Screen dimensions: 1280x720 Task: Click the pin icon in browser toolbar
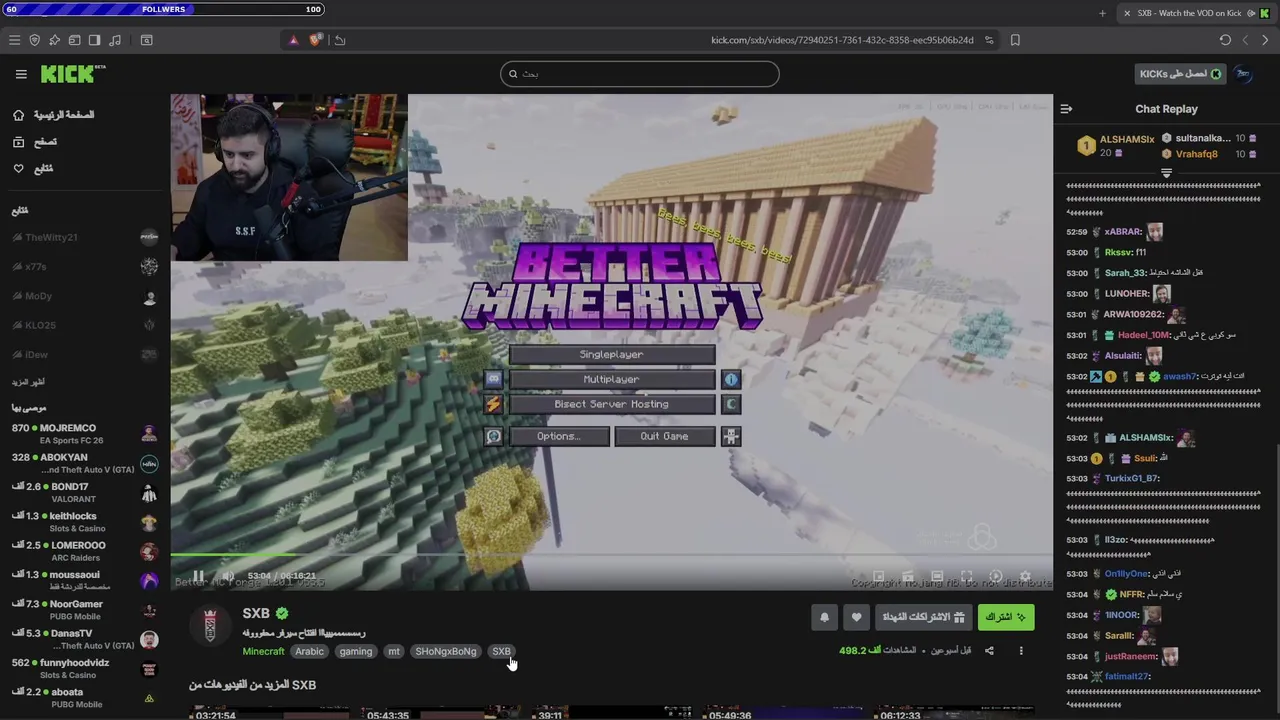tap(54, 40)
